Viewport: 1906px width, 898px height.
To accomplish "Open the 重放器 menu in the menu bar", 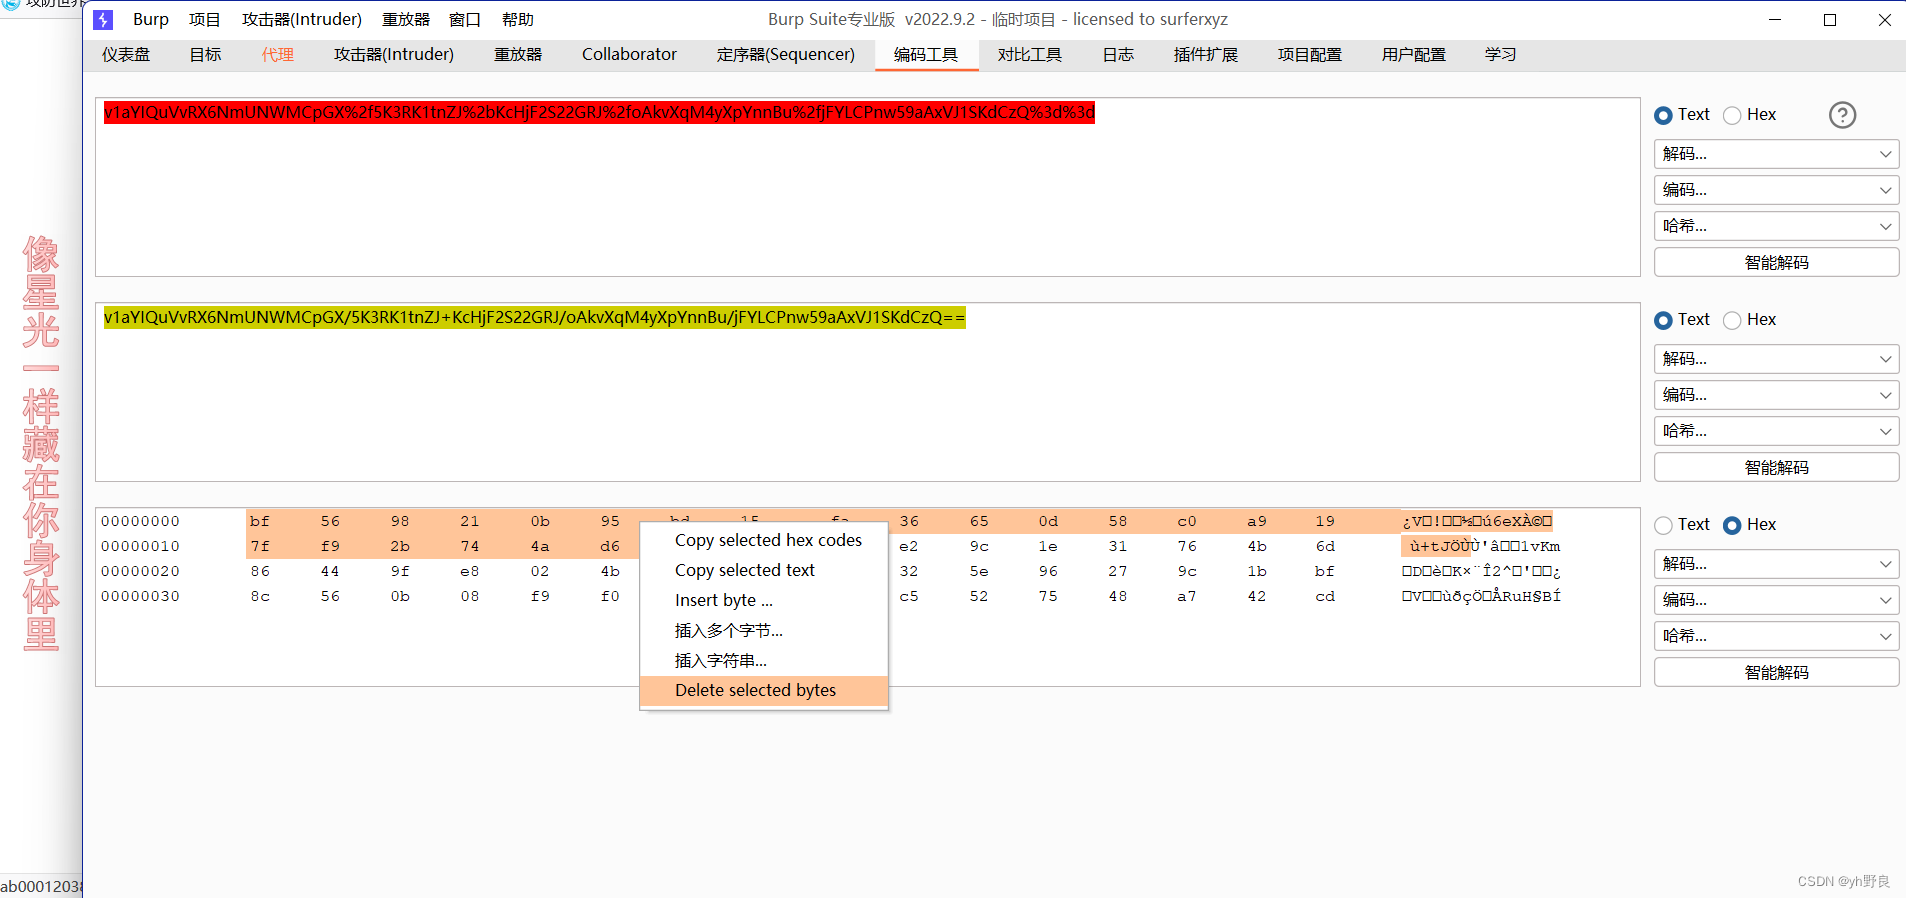I will point(406,19).
